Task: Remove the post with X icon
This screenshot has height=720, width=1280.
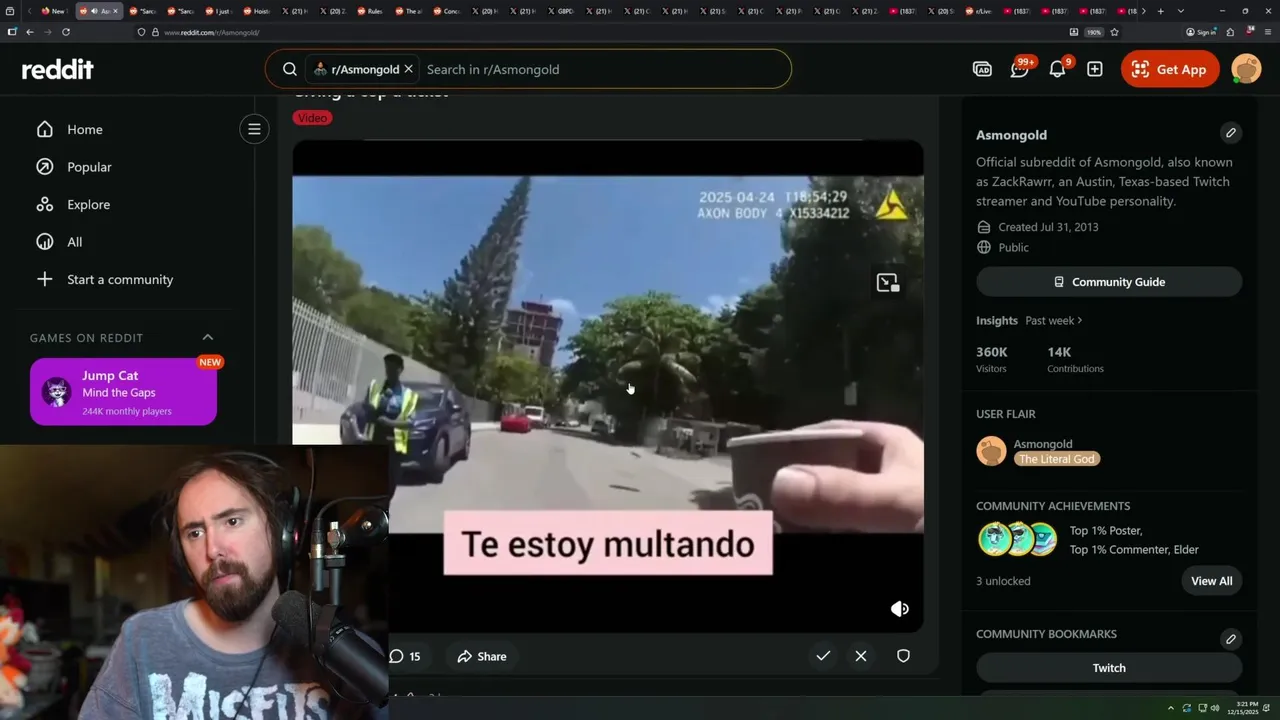Action: pos(861,656)
